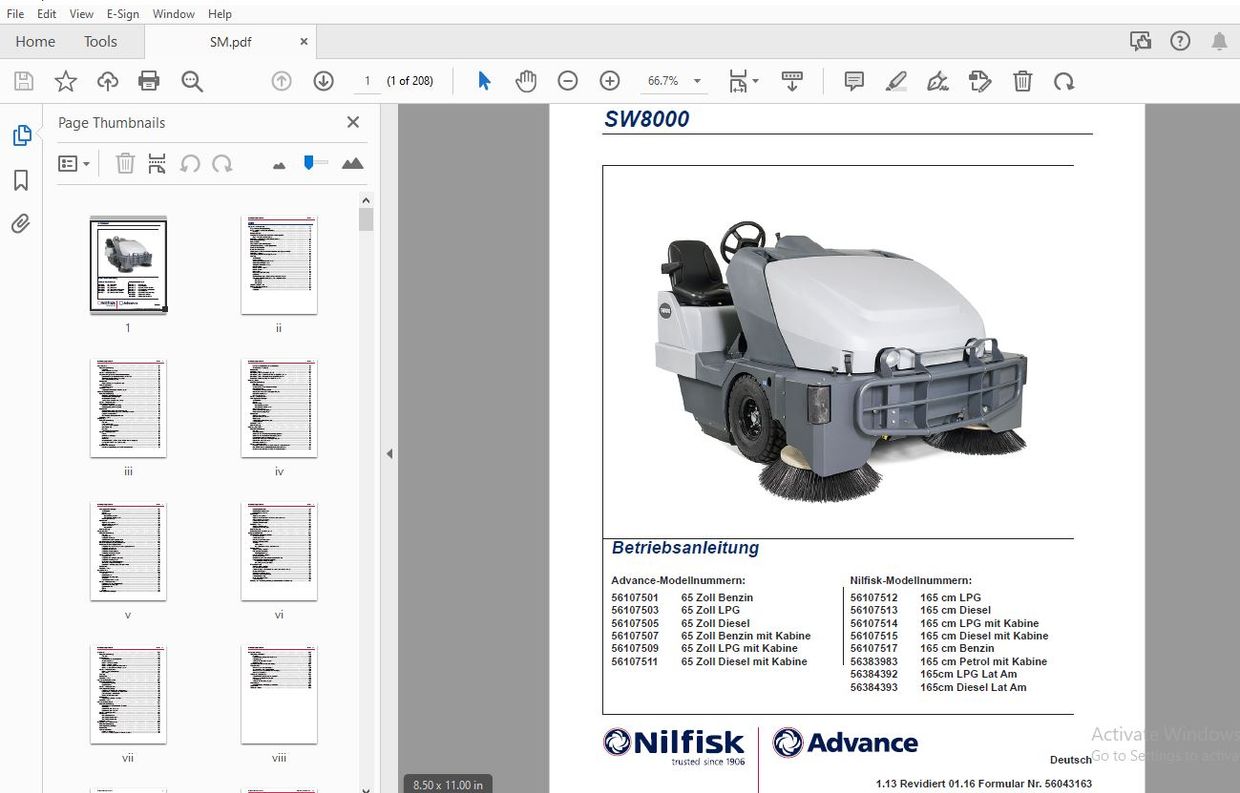Click the Print icon in the toolbar
The image size is (1240, 793).
coord(148,80)
